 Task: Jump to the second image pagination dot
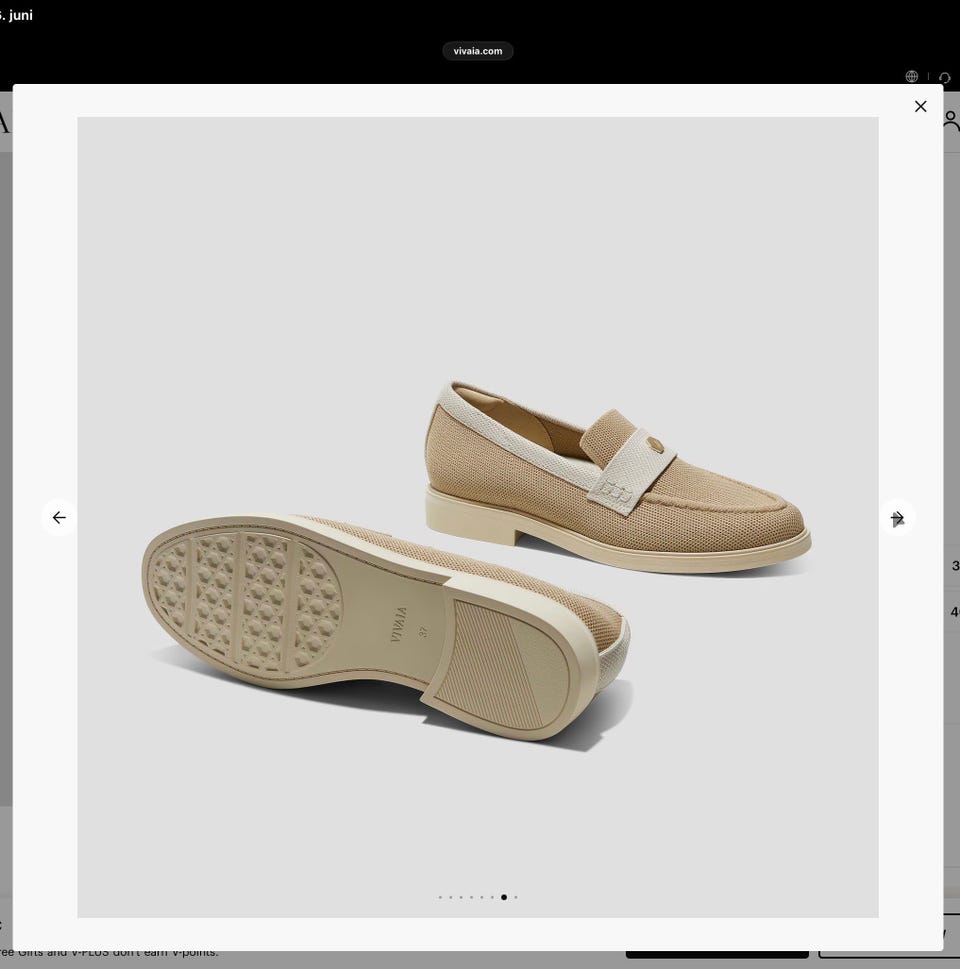coord(451,897)
